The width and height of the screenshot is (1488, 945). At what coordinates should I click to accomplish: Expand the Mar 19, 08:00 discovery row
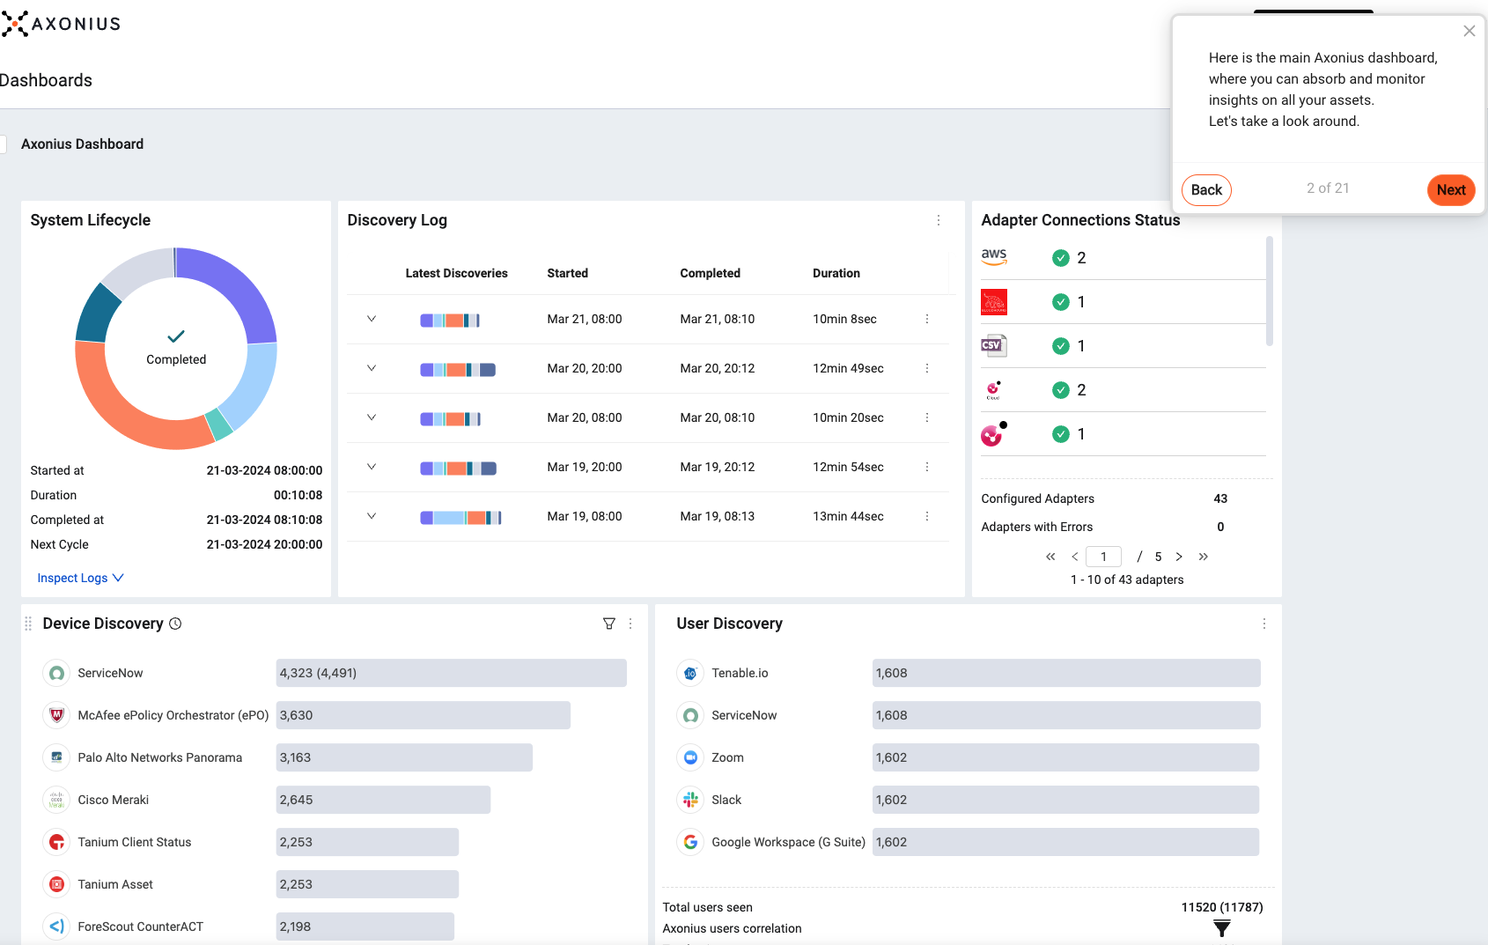pos(371,516)
